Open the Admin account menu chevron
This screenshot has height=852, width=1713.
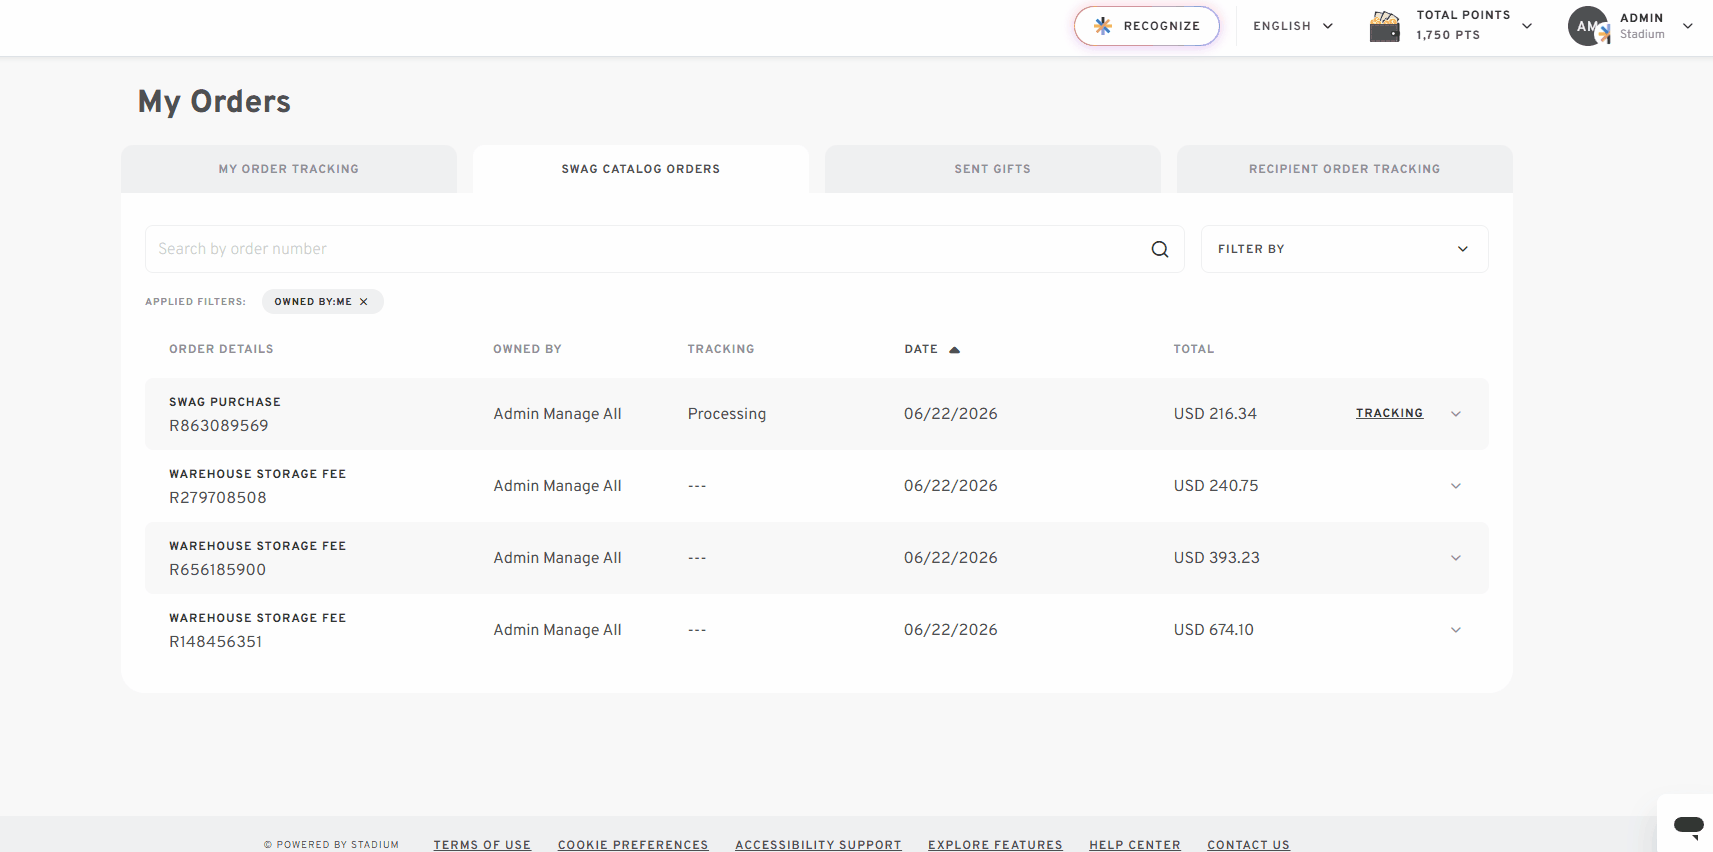(1688, 26)
